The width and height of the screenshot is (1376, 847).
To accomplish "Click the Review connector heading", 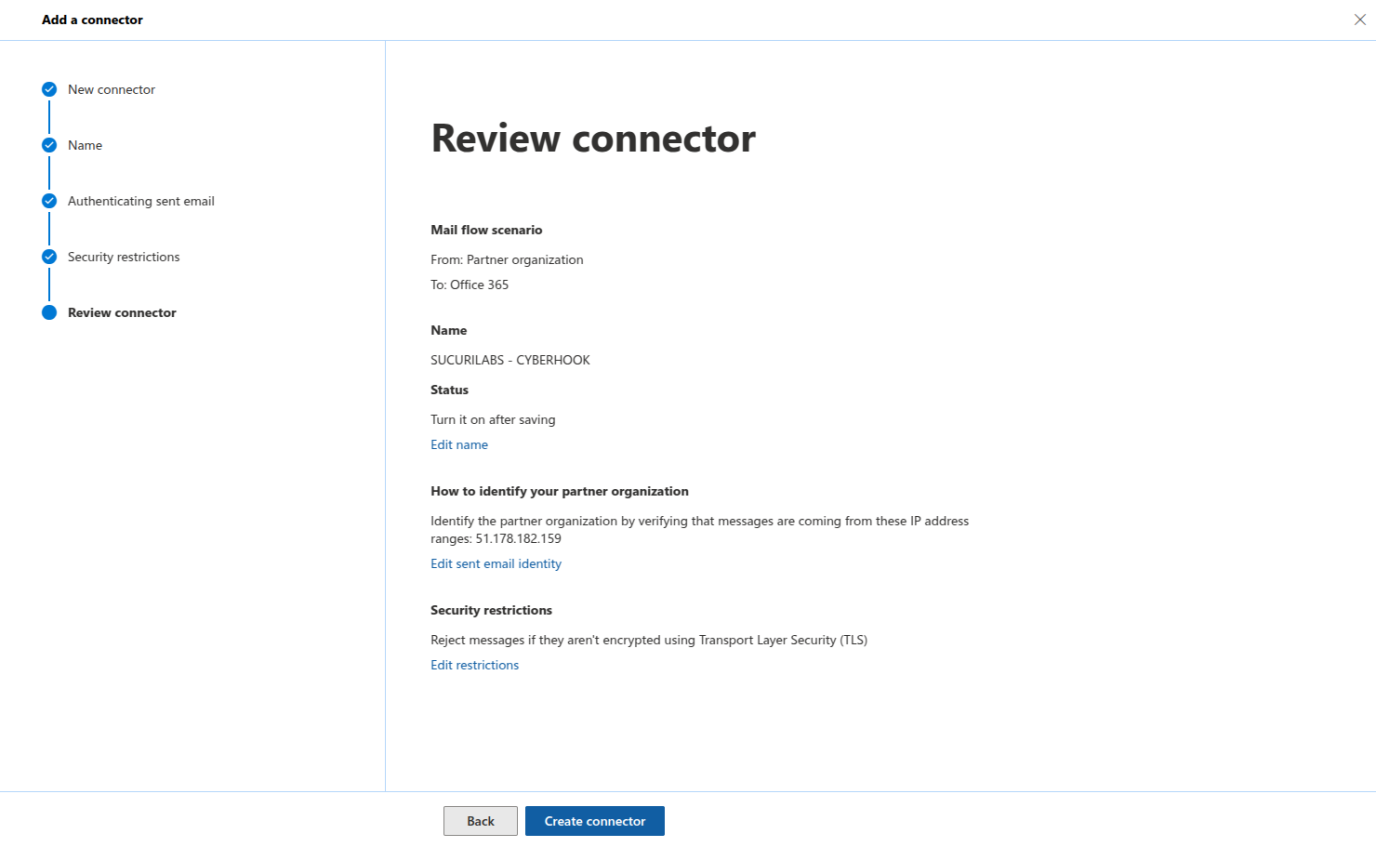I will pyautogui.click(x=593, y=138).
